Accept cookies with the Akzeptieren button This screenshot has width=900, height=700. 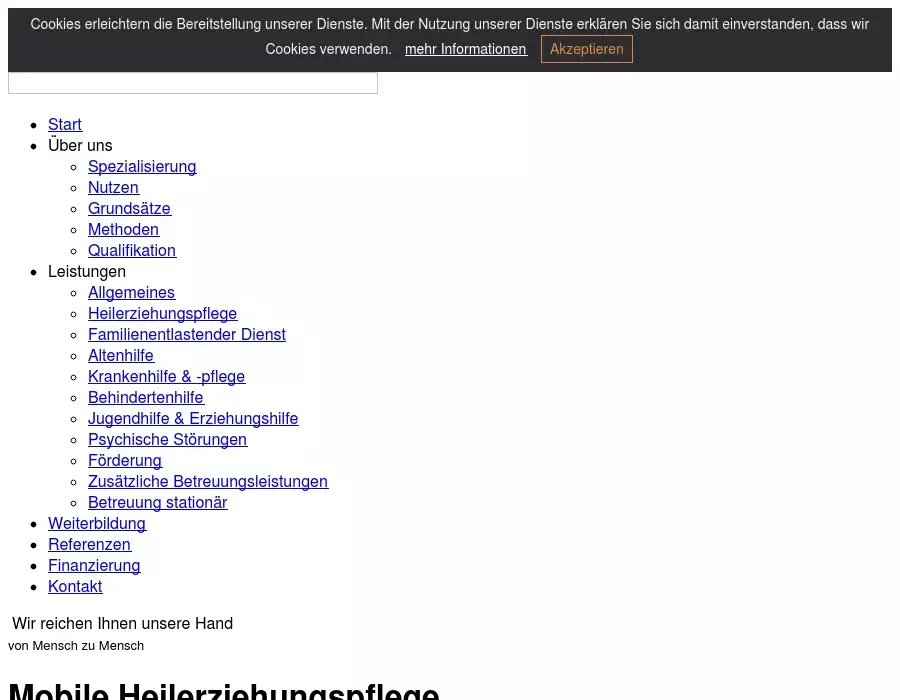[586, 49]
